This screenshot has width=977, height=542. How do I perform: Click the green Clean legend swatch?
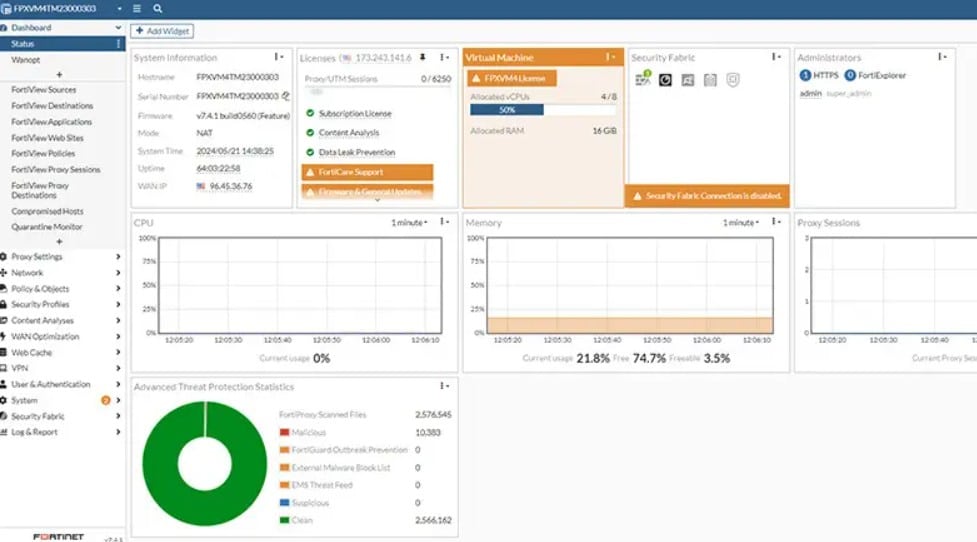[x=284, y=520]
